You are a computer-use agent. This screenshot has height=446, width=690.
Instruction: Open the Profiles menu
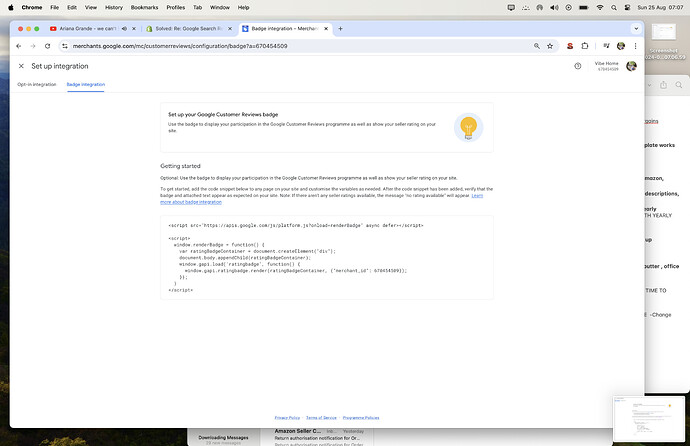(176, 7)
